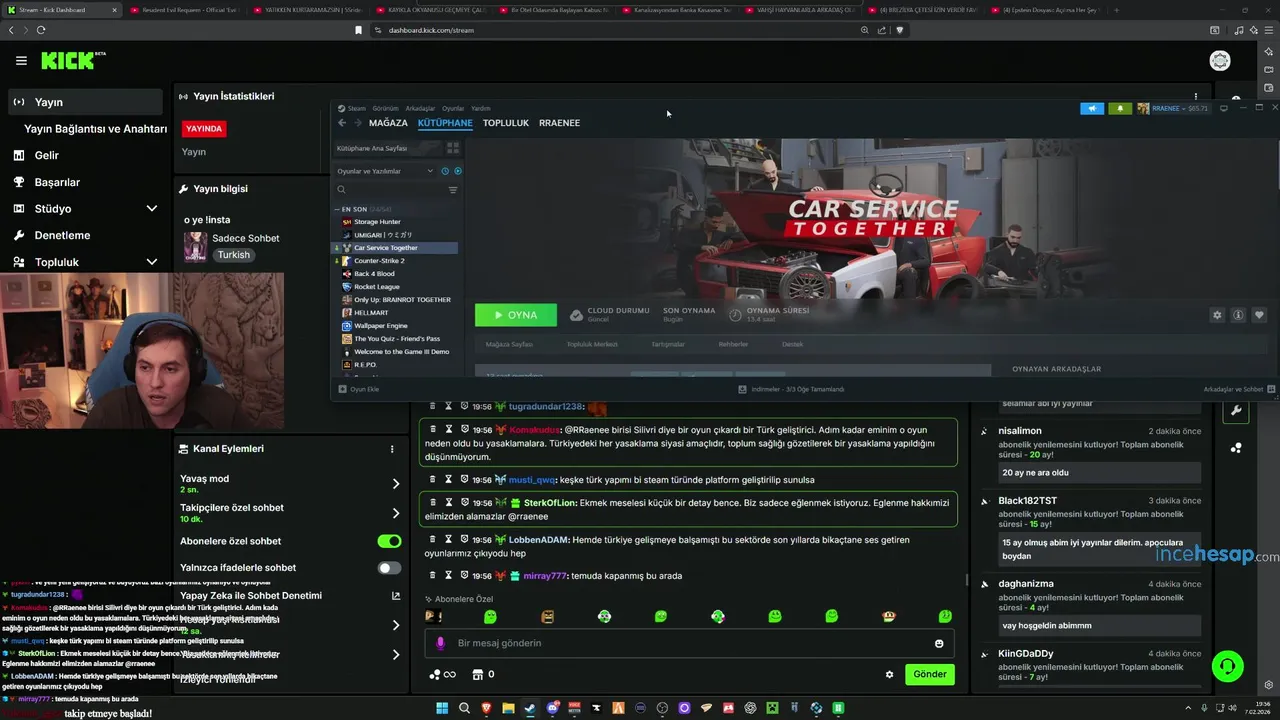Click the chat message input field
This screenshot has height=720, width=1280.
[x=689, y=643]
